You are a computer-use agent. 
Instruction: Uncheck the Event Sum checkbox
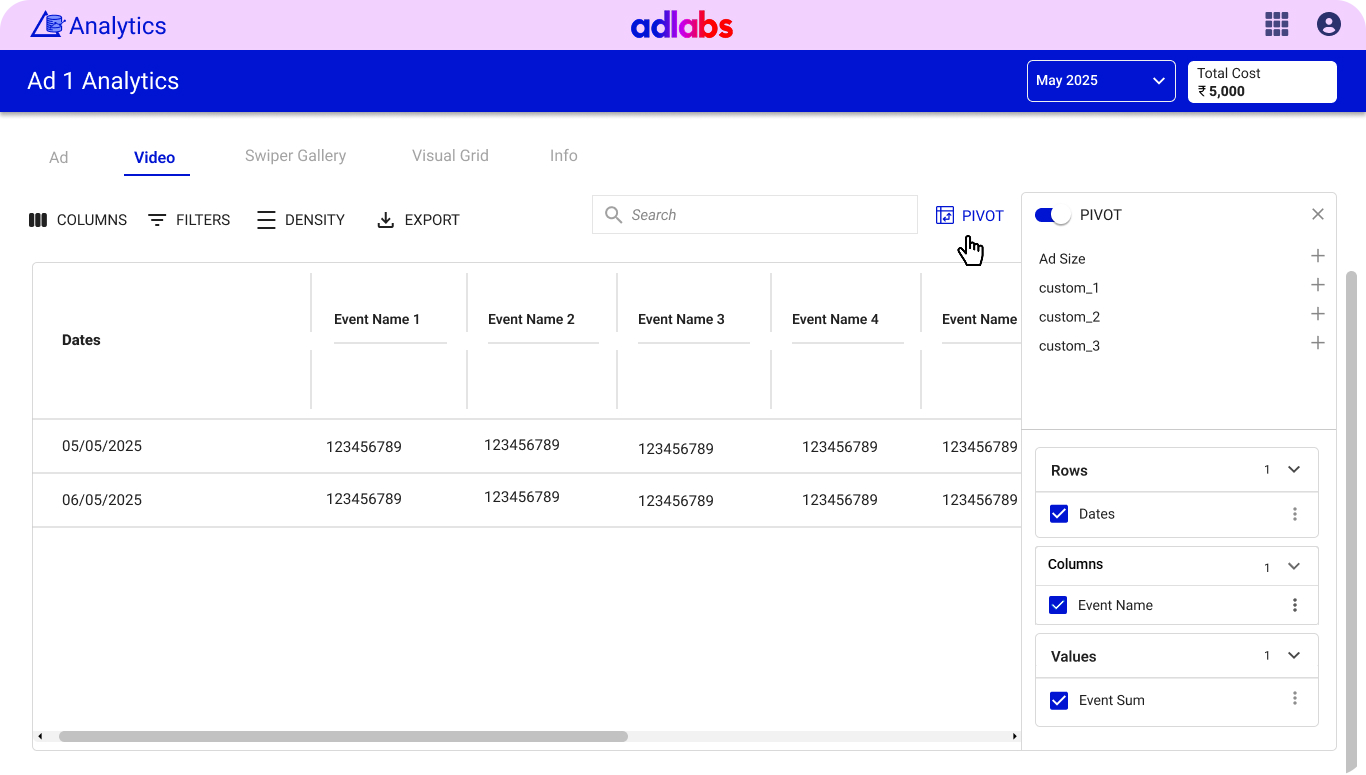[x=1059, y=700]
